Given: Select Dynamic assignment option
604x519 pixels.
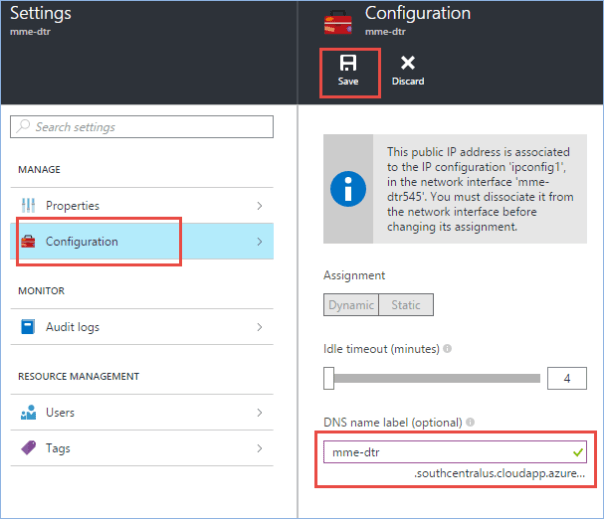Looking at the screenshot, I should pos(351,305).
